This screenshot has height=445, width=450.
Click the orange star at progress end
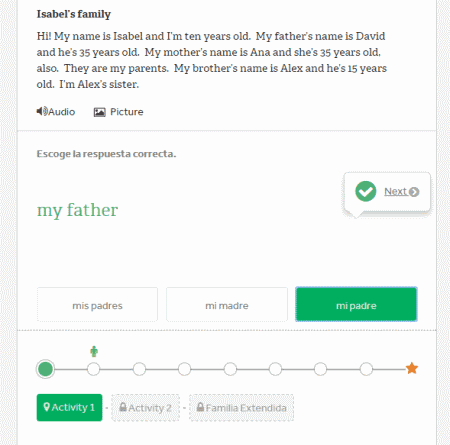point(412,368)
